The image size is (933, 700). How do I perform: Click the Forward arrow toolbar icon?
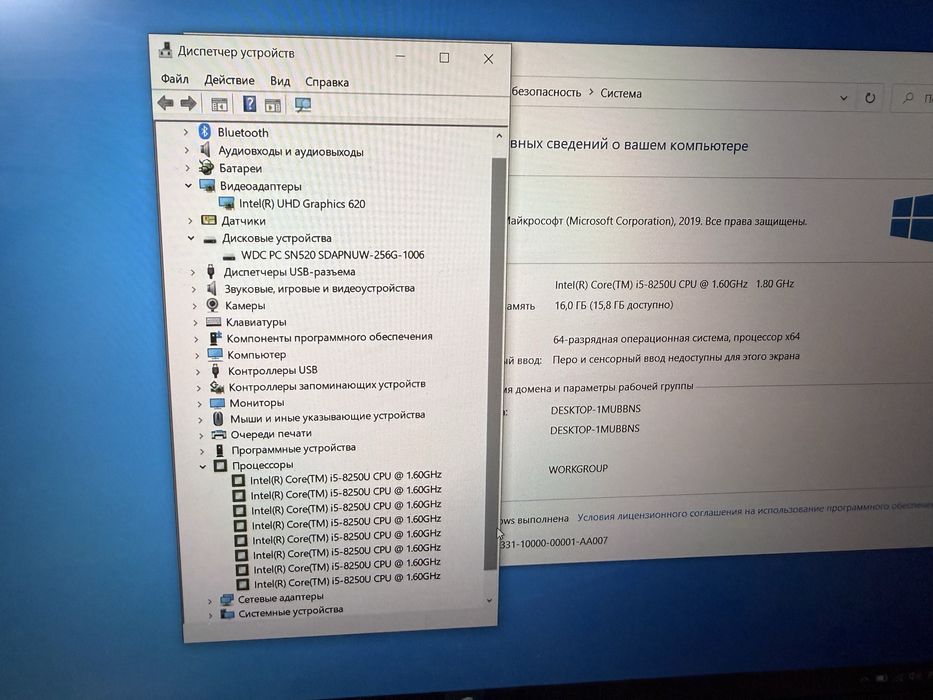tap(188, 104)
